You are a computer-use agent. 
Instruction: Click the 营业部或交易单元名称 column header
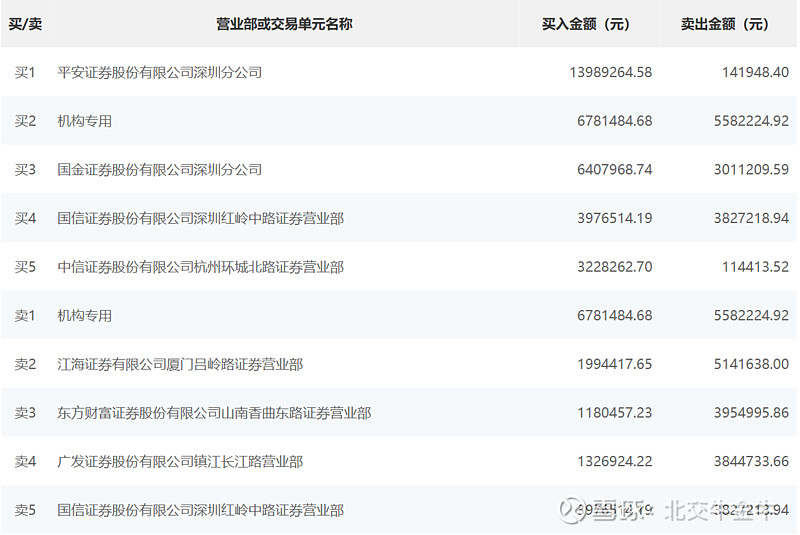pos(284,24)
